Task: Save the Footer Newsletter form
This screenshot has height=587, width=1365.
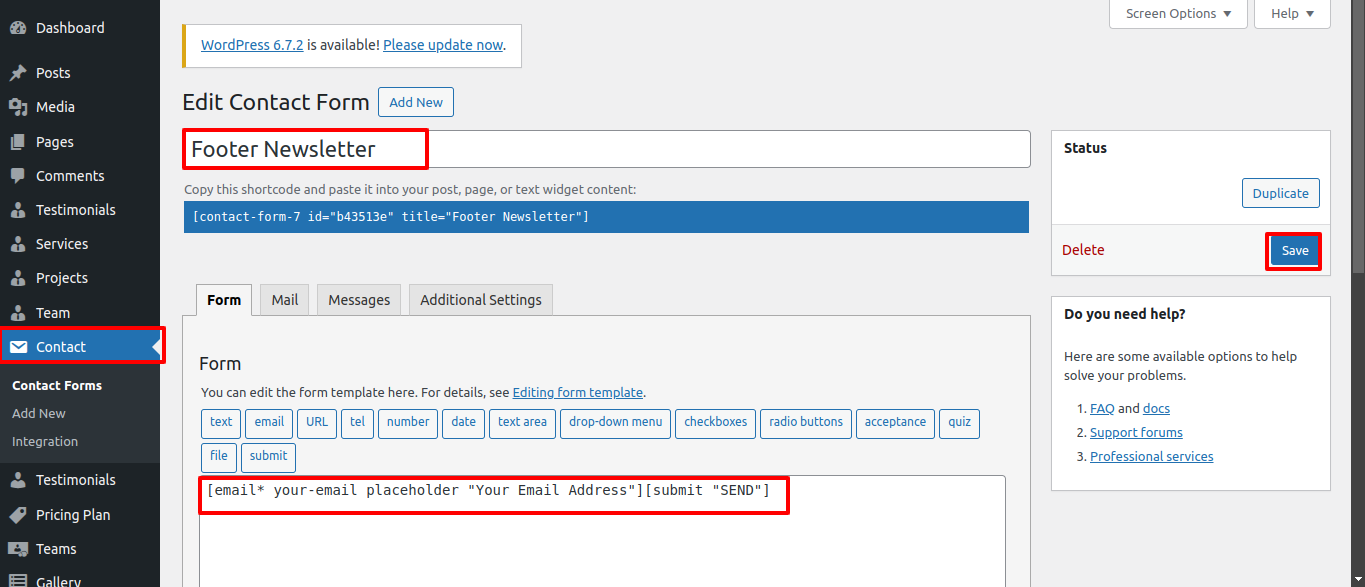Action: 1294,250
